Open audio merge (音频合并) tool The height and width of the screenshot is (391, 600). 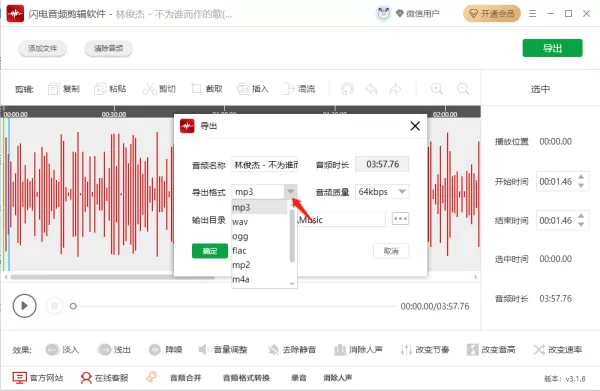(x=185, y=378)
